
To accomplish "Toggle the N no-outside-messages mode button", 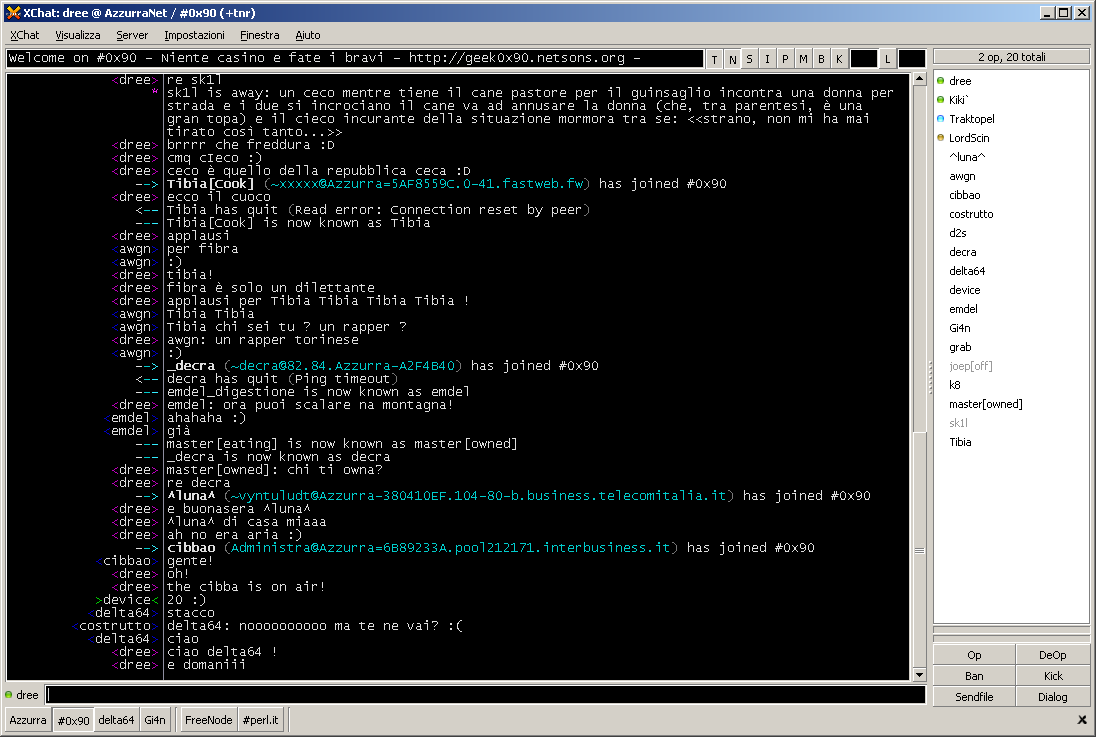I will [733, 59].
